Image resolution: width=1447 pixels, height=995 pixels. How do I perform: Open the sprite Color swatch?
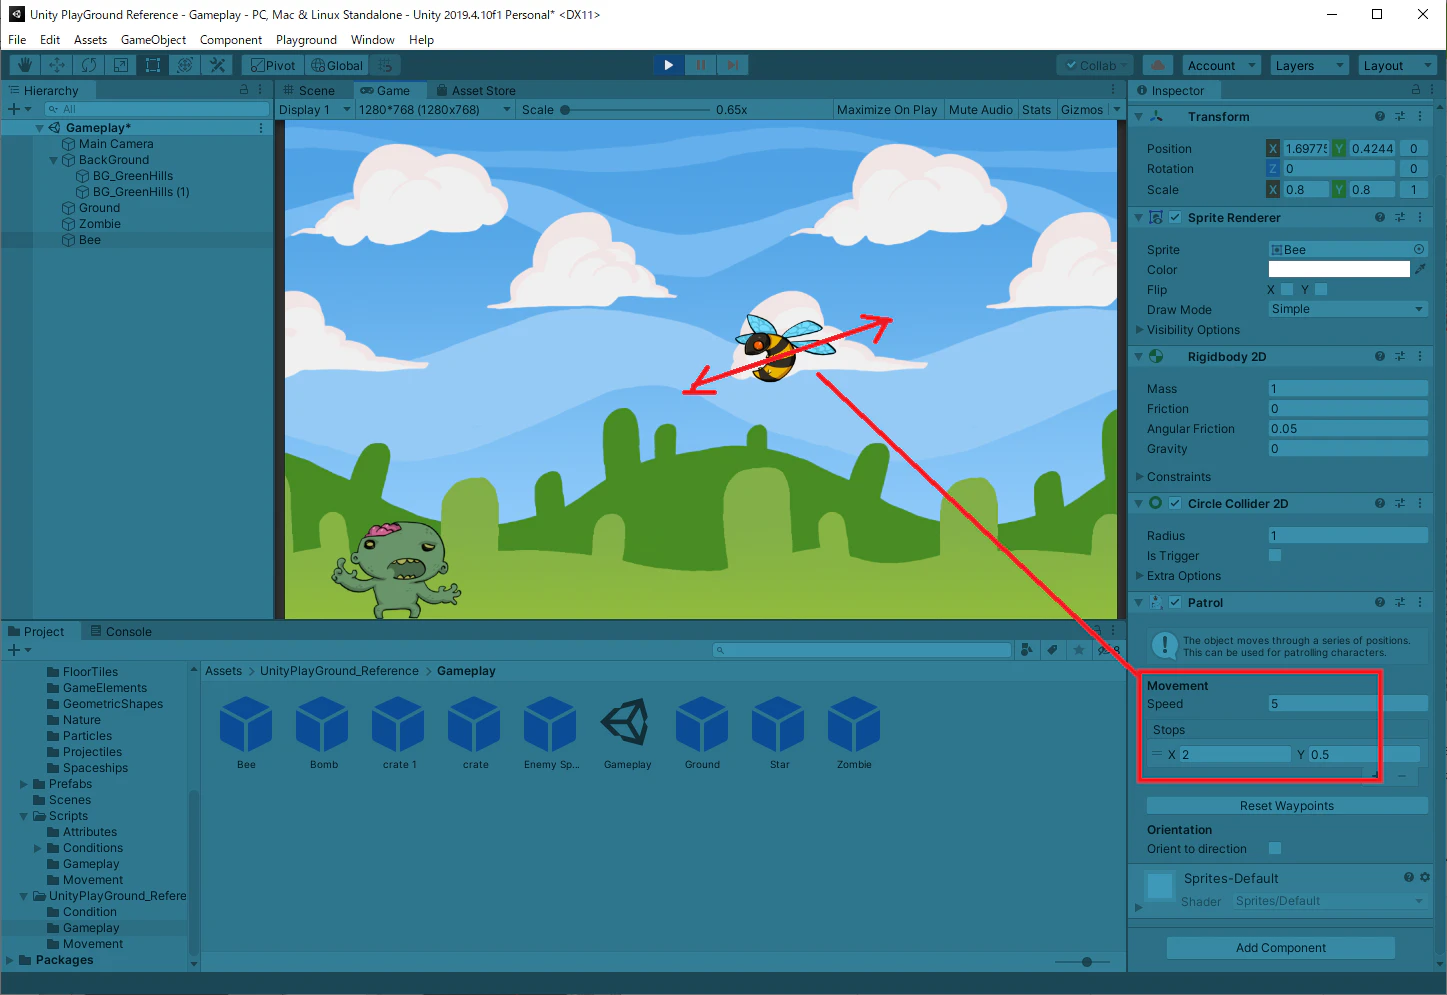(1339, 269)
